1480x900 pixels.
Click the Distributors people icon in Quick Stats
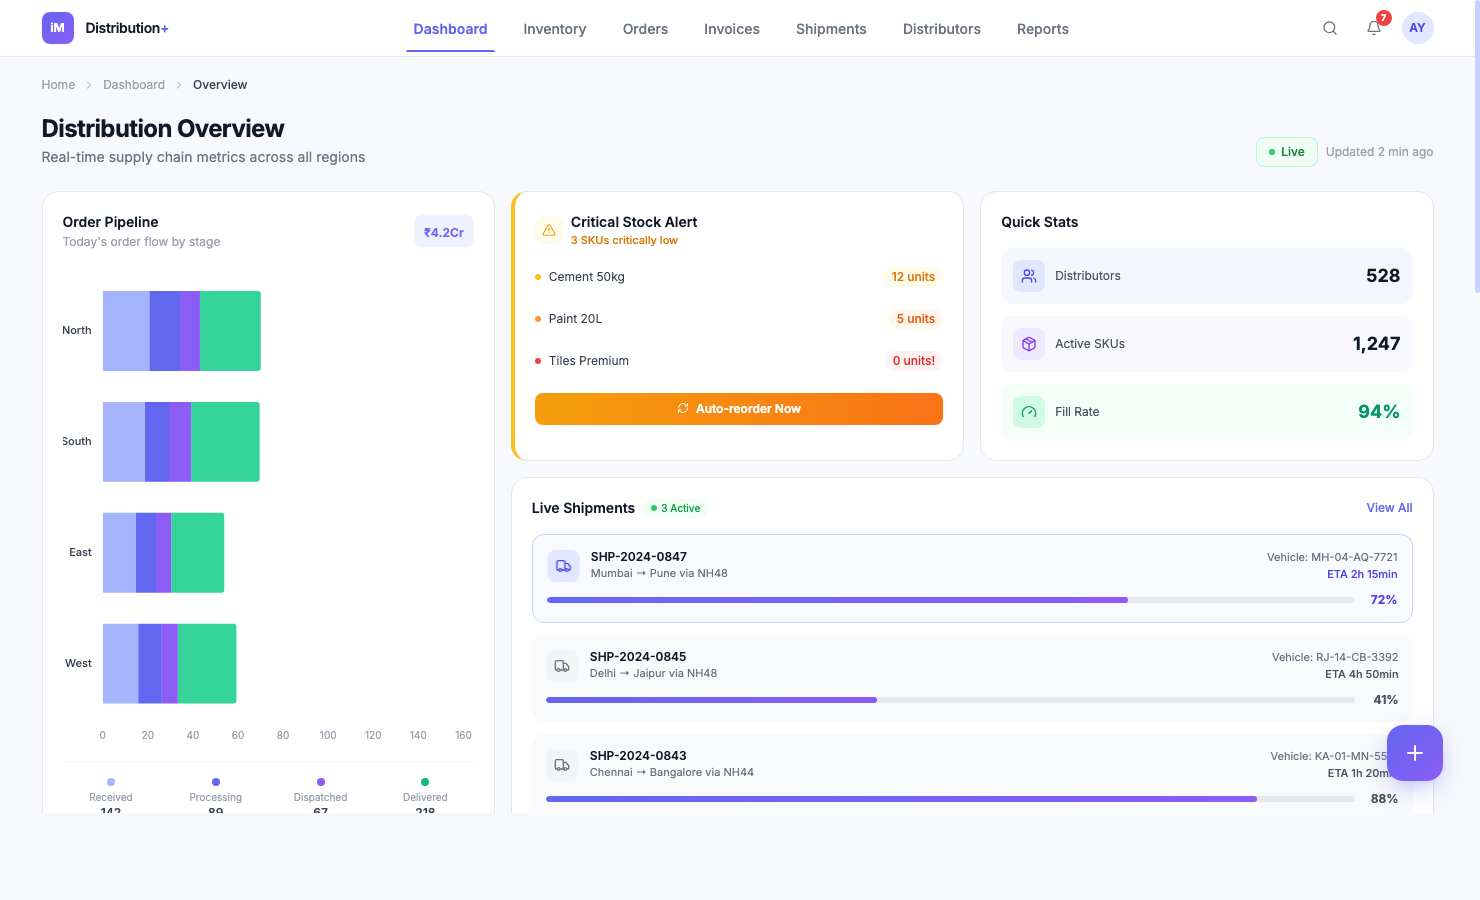click(x=1028, y=275)
